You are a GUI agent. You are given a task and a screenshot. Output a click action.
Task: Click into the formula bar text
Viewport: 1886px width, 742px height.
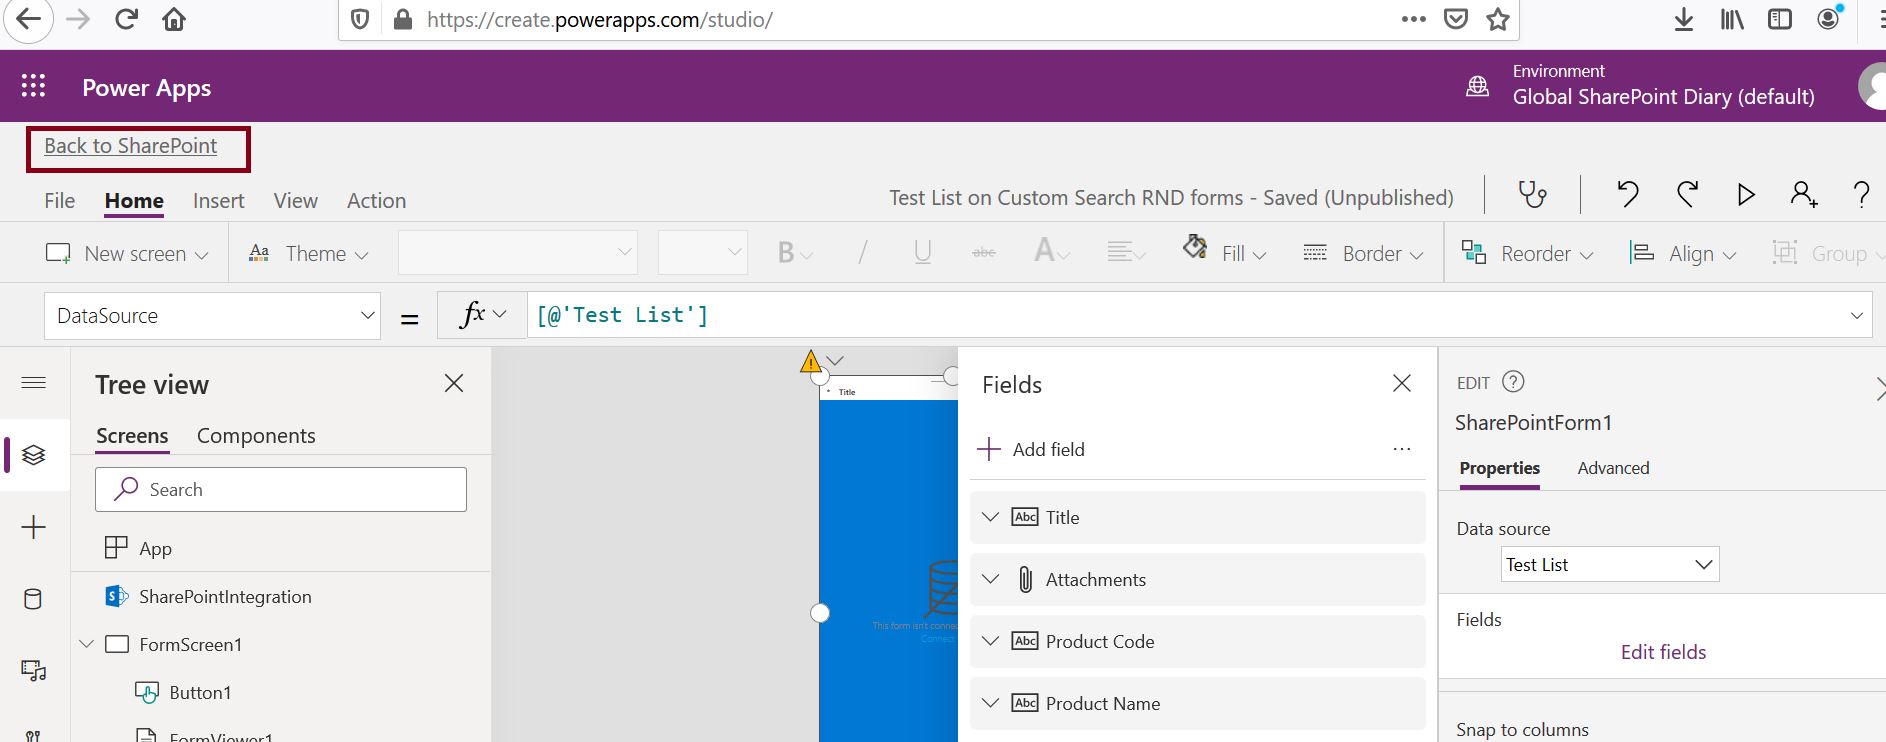[x=622, y=315]
